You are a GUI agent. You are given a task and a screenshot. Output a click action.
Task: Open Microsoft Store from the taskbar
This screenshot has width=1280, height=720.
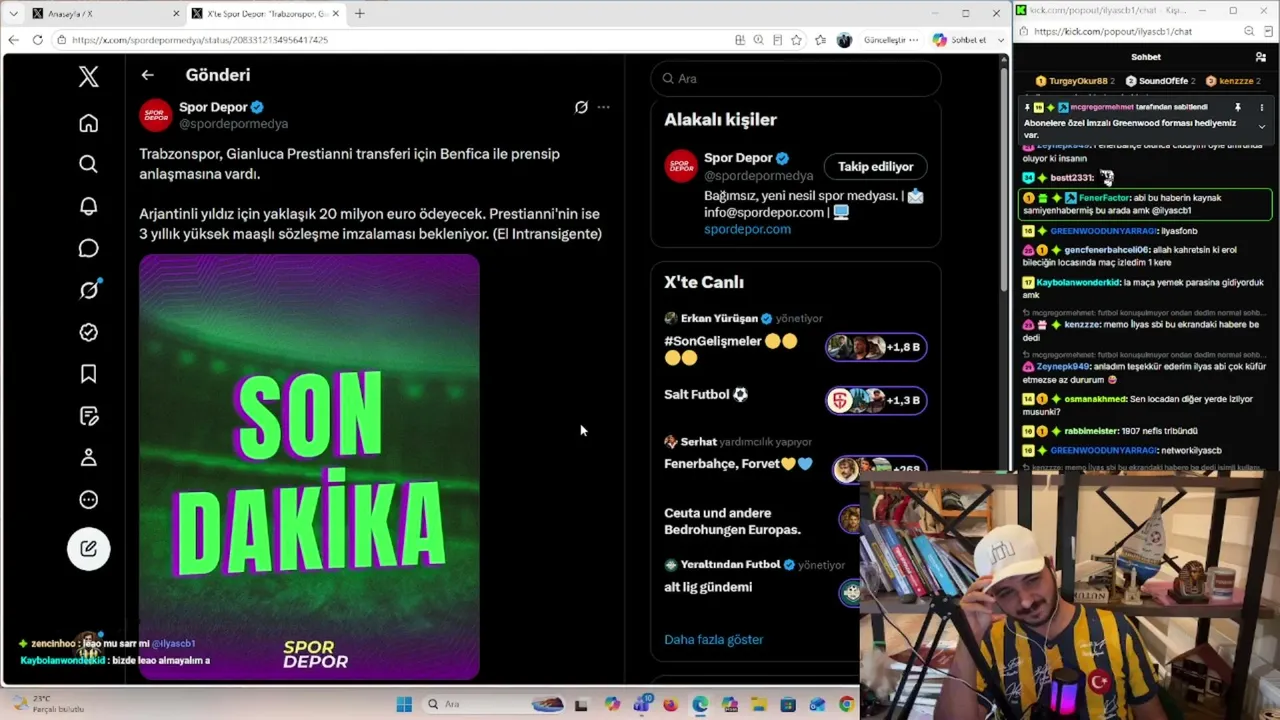click(788, 704)
